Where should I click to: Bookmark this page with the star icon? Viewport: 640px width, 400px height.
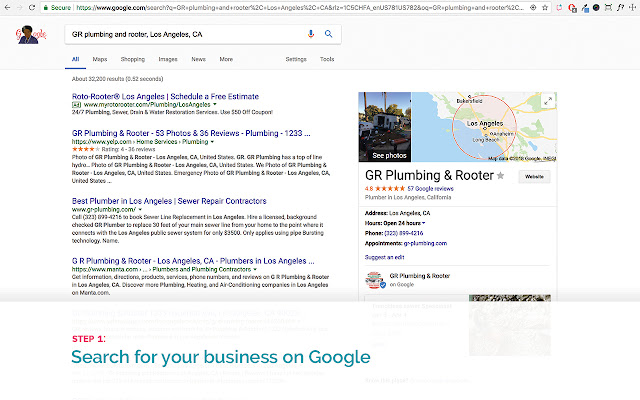(x=545, y=7)
